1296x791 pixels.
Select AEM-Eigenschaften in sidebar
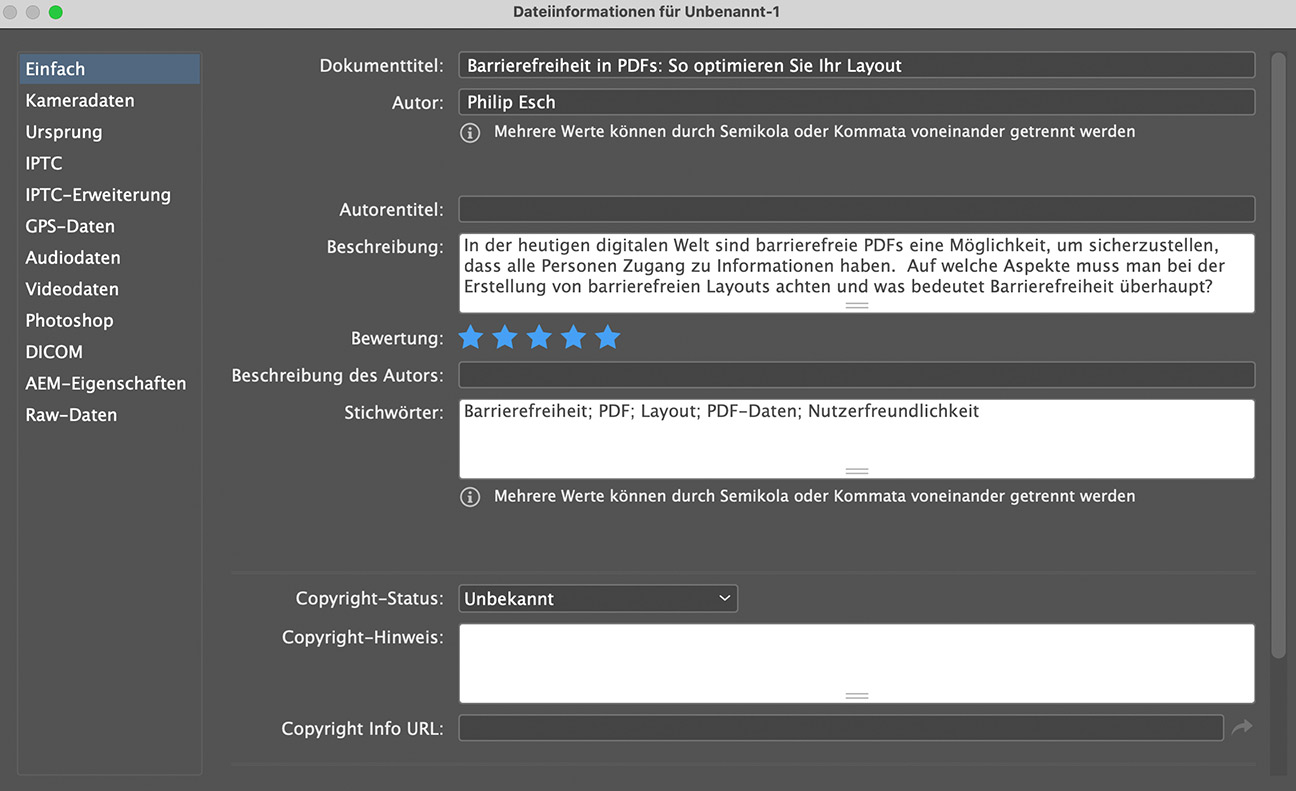point(106,383)
